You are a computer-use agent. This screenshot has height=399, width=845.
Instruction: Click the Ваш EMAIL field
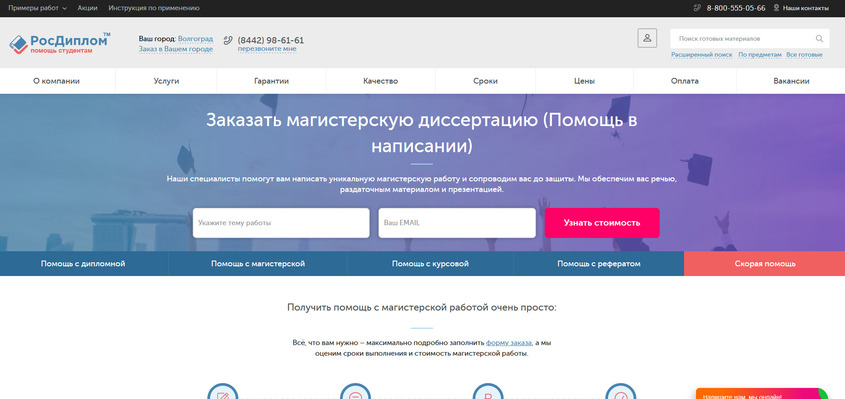tap(457, 223)
